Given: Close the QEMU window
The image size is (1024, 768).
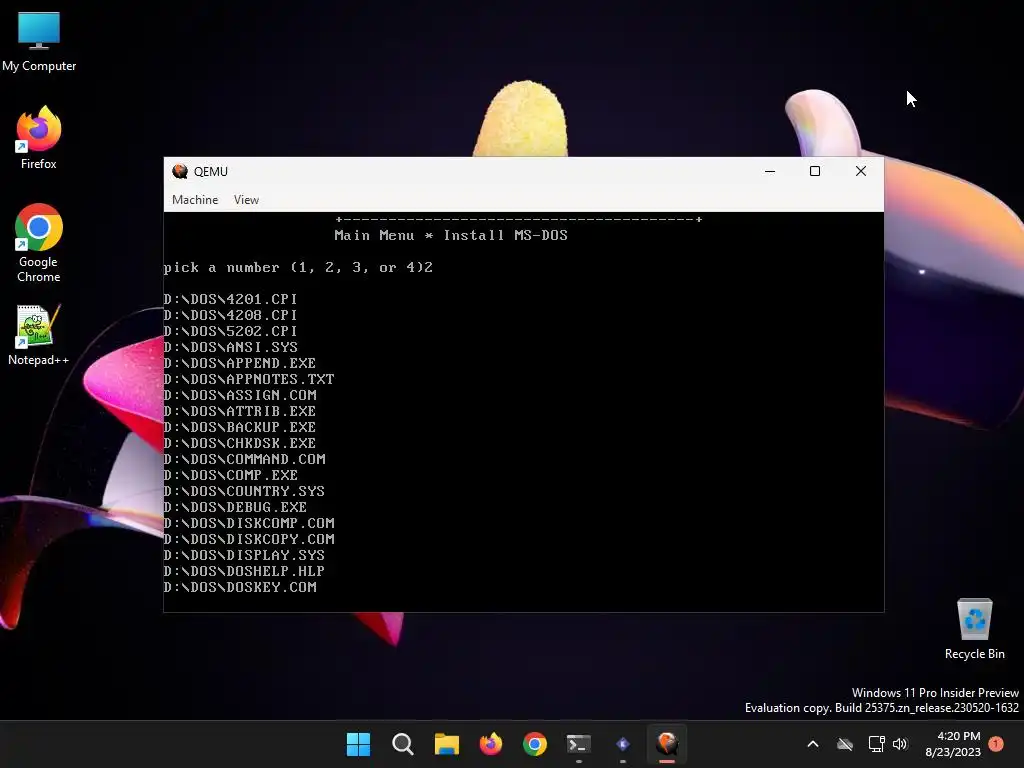Looking at the screenshot, I should point(861,171).
